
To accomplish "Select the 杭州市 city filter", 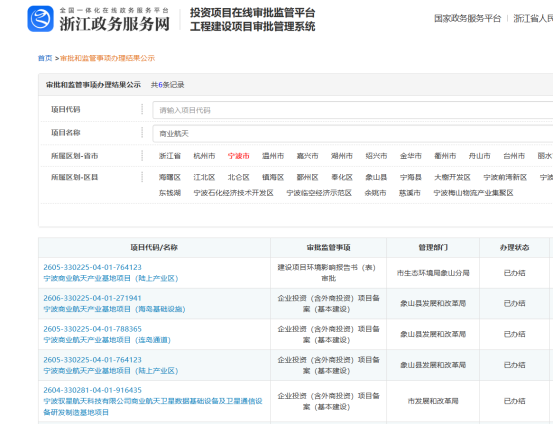I will tap(204, 156).
